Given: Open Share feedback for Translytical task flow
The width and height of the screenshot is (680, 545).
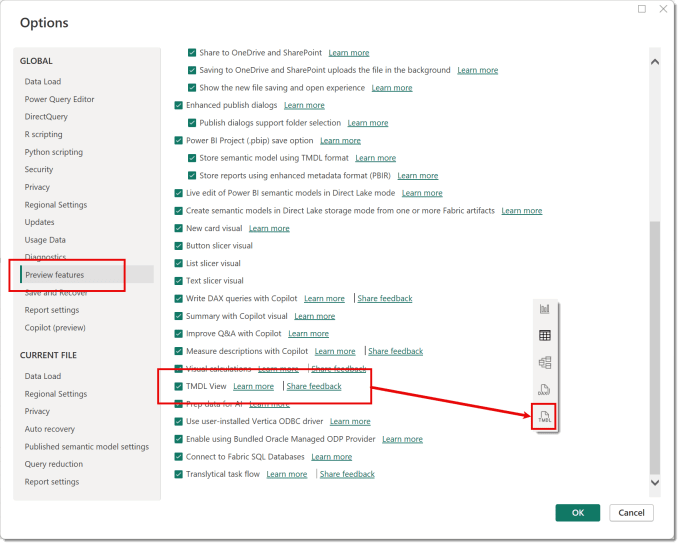Looking at the screenshot, I should [349, 476].
